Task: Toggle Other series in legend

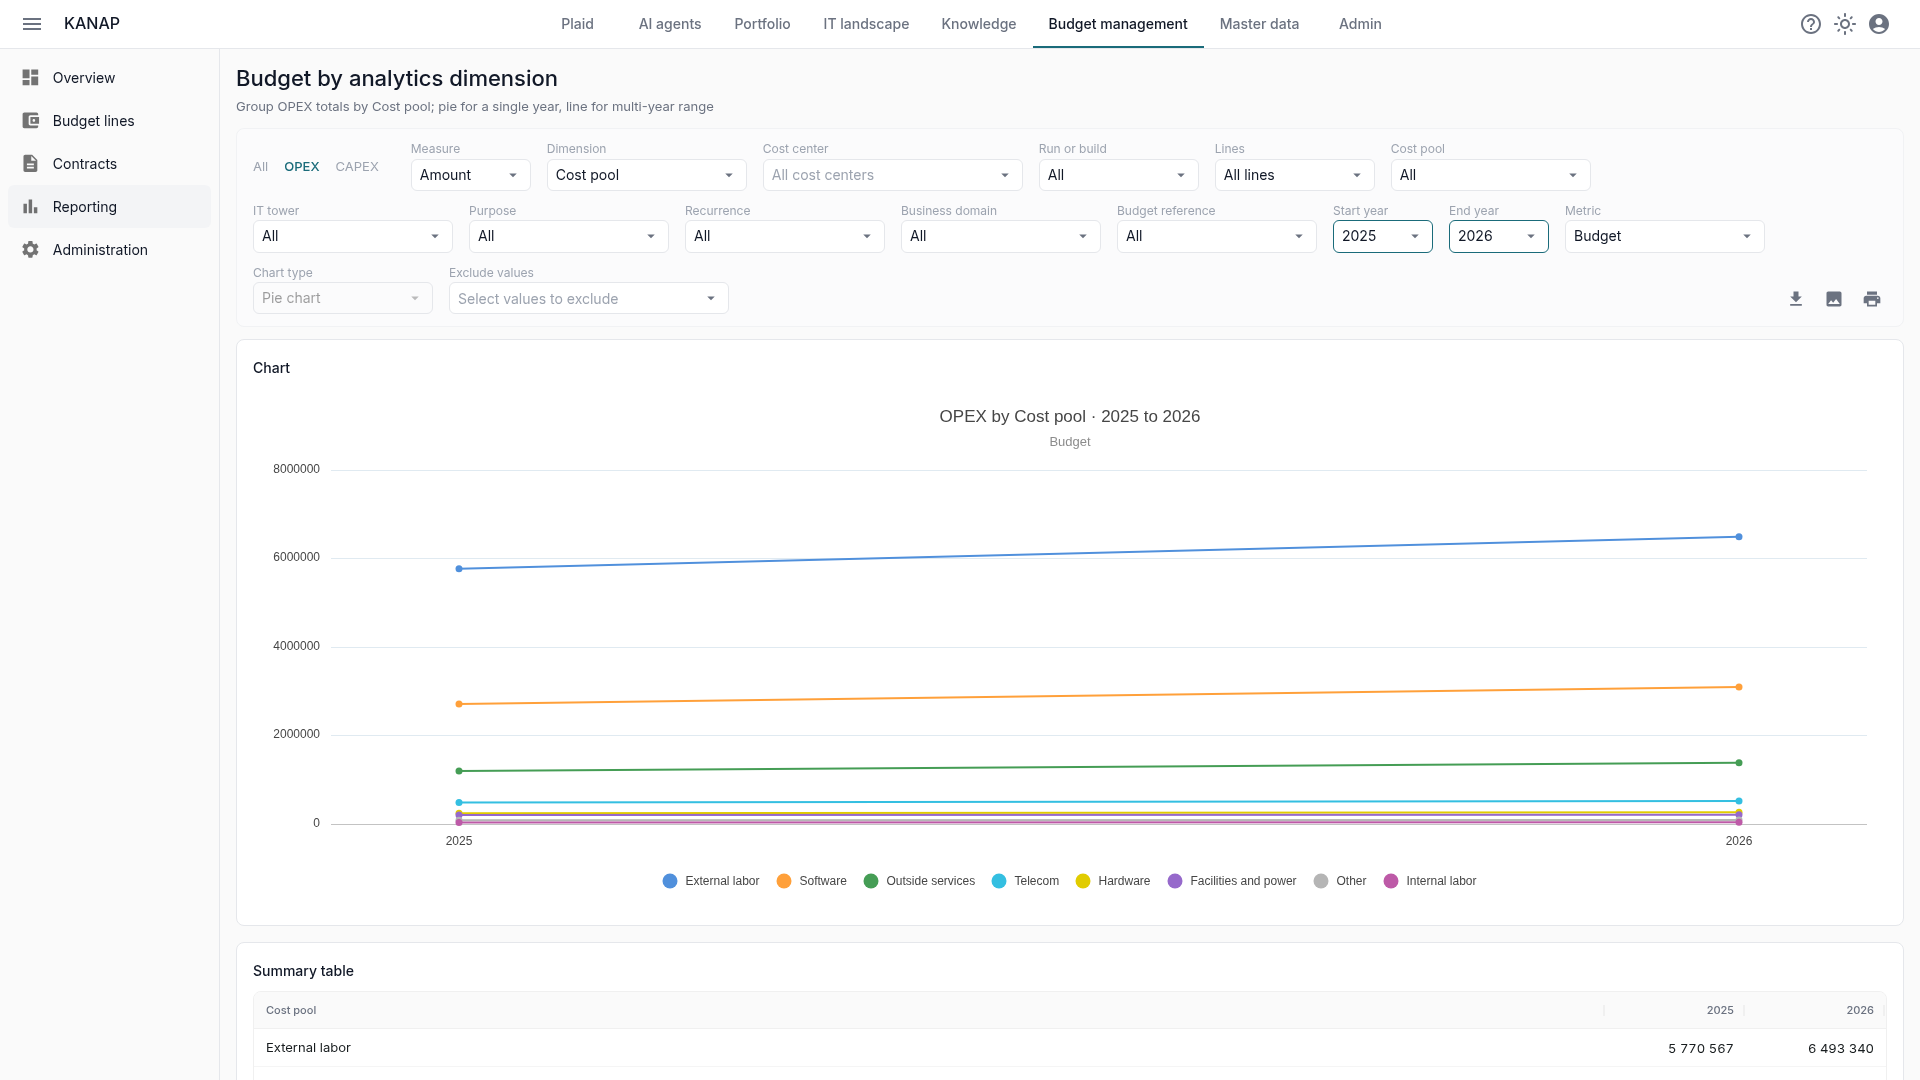Action: click(1340, 881)
